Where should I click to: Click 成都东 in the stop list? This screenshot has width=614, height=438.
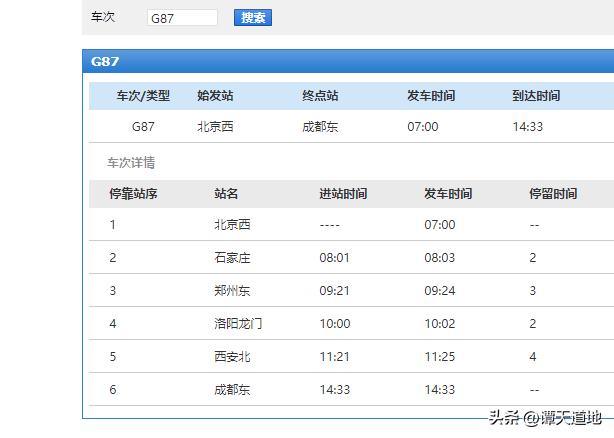(232, 389)
